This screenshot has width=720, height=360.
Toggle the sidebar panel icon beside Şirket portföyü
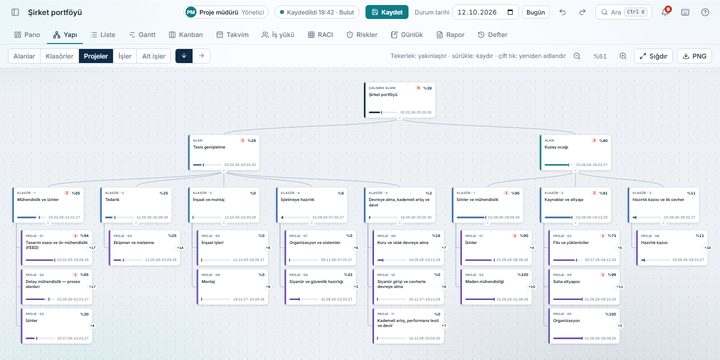point(15,12)
